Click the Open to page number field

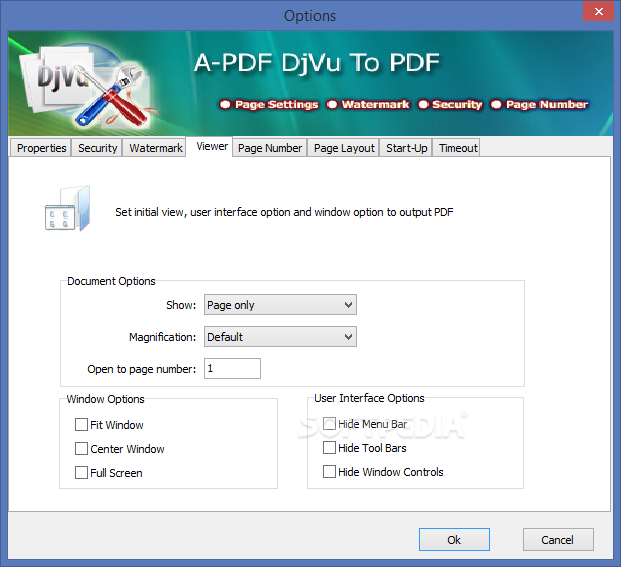tap(232, 368)
